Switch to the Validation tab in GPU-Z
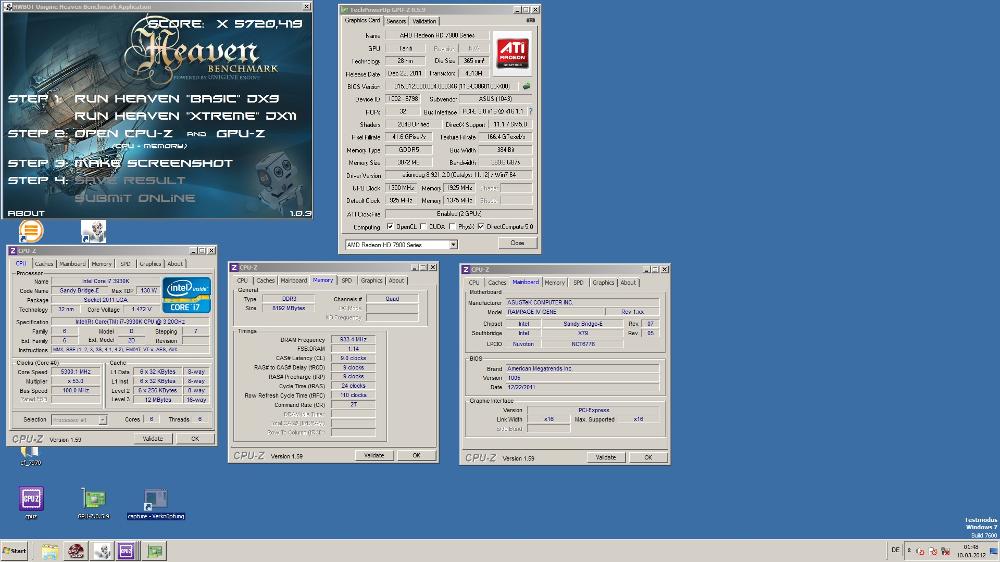1000x562 pixels. [424, 21]
